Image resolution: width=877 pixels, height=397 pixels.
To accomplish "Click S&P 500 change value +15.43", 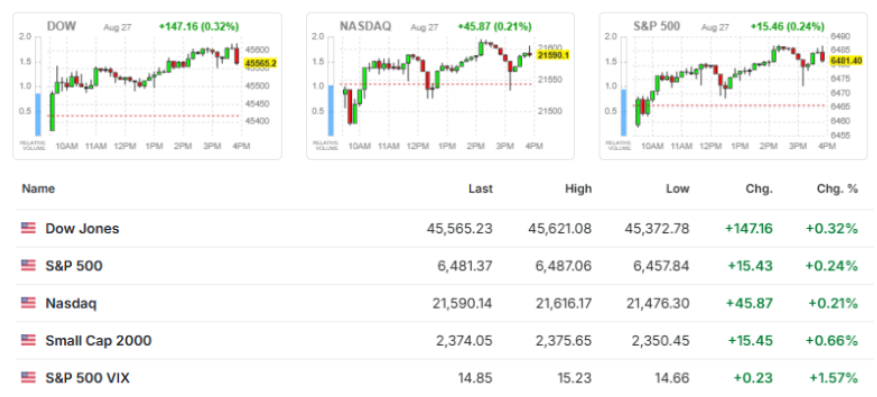I will point(750,266).
